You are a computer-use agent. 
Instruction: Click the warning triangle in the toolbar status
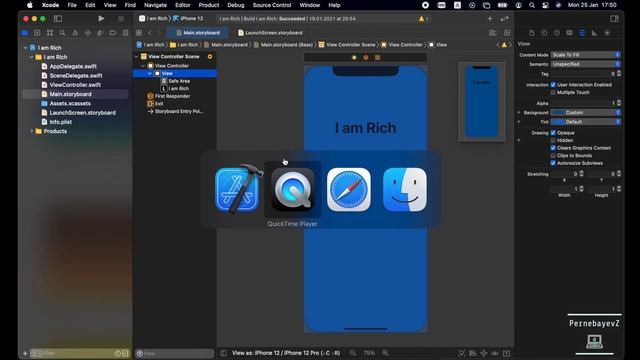(x=421, y=19)
